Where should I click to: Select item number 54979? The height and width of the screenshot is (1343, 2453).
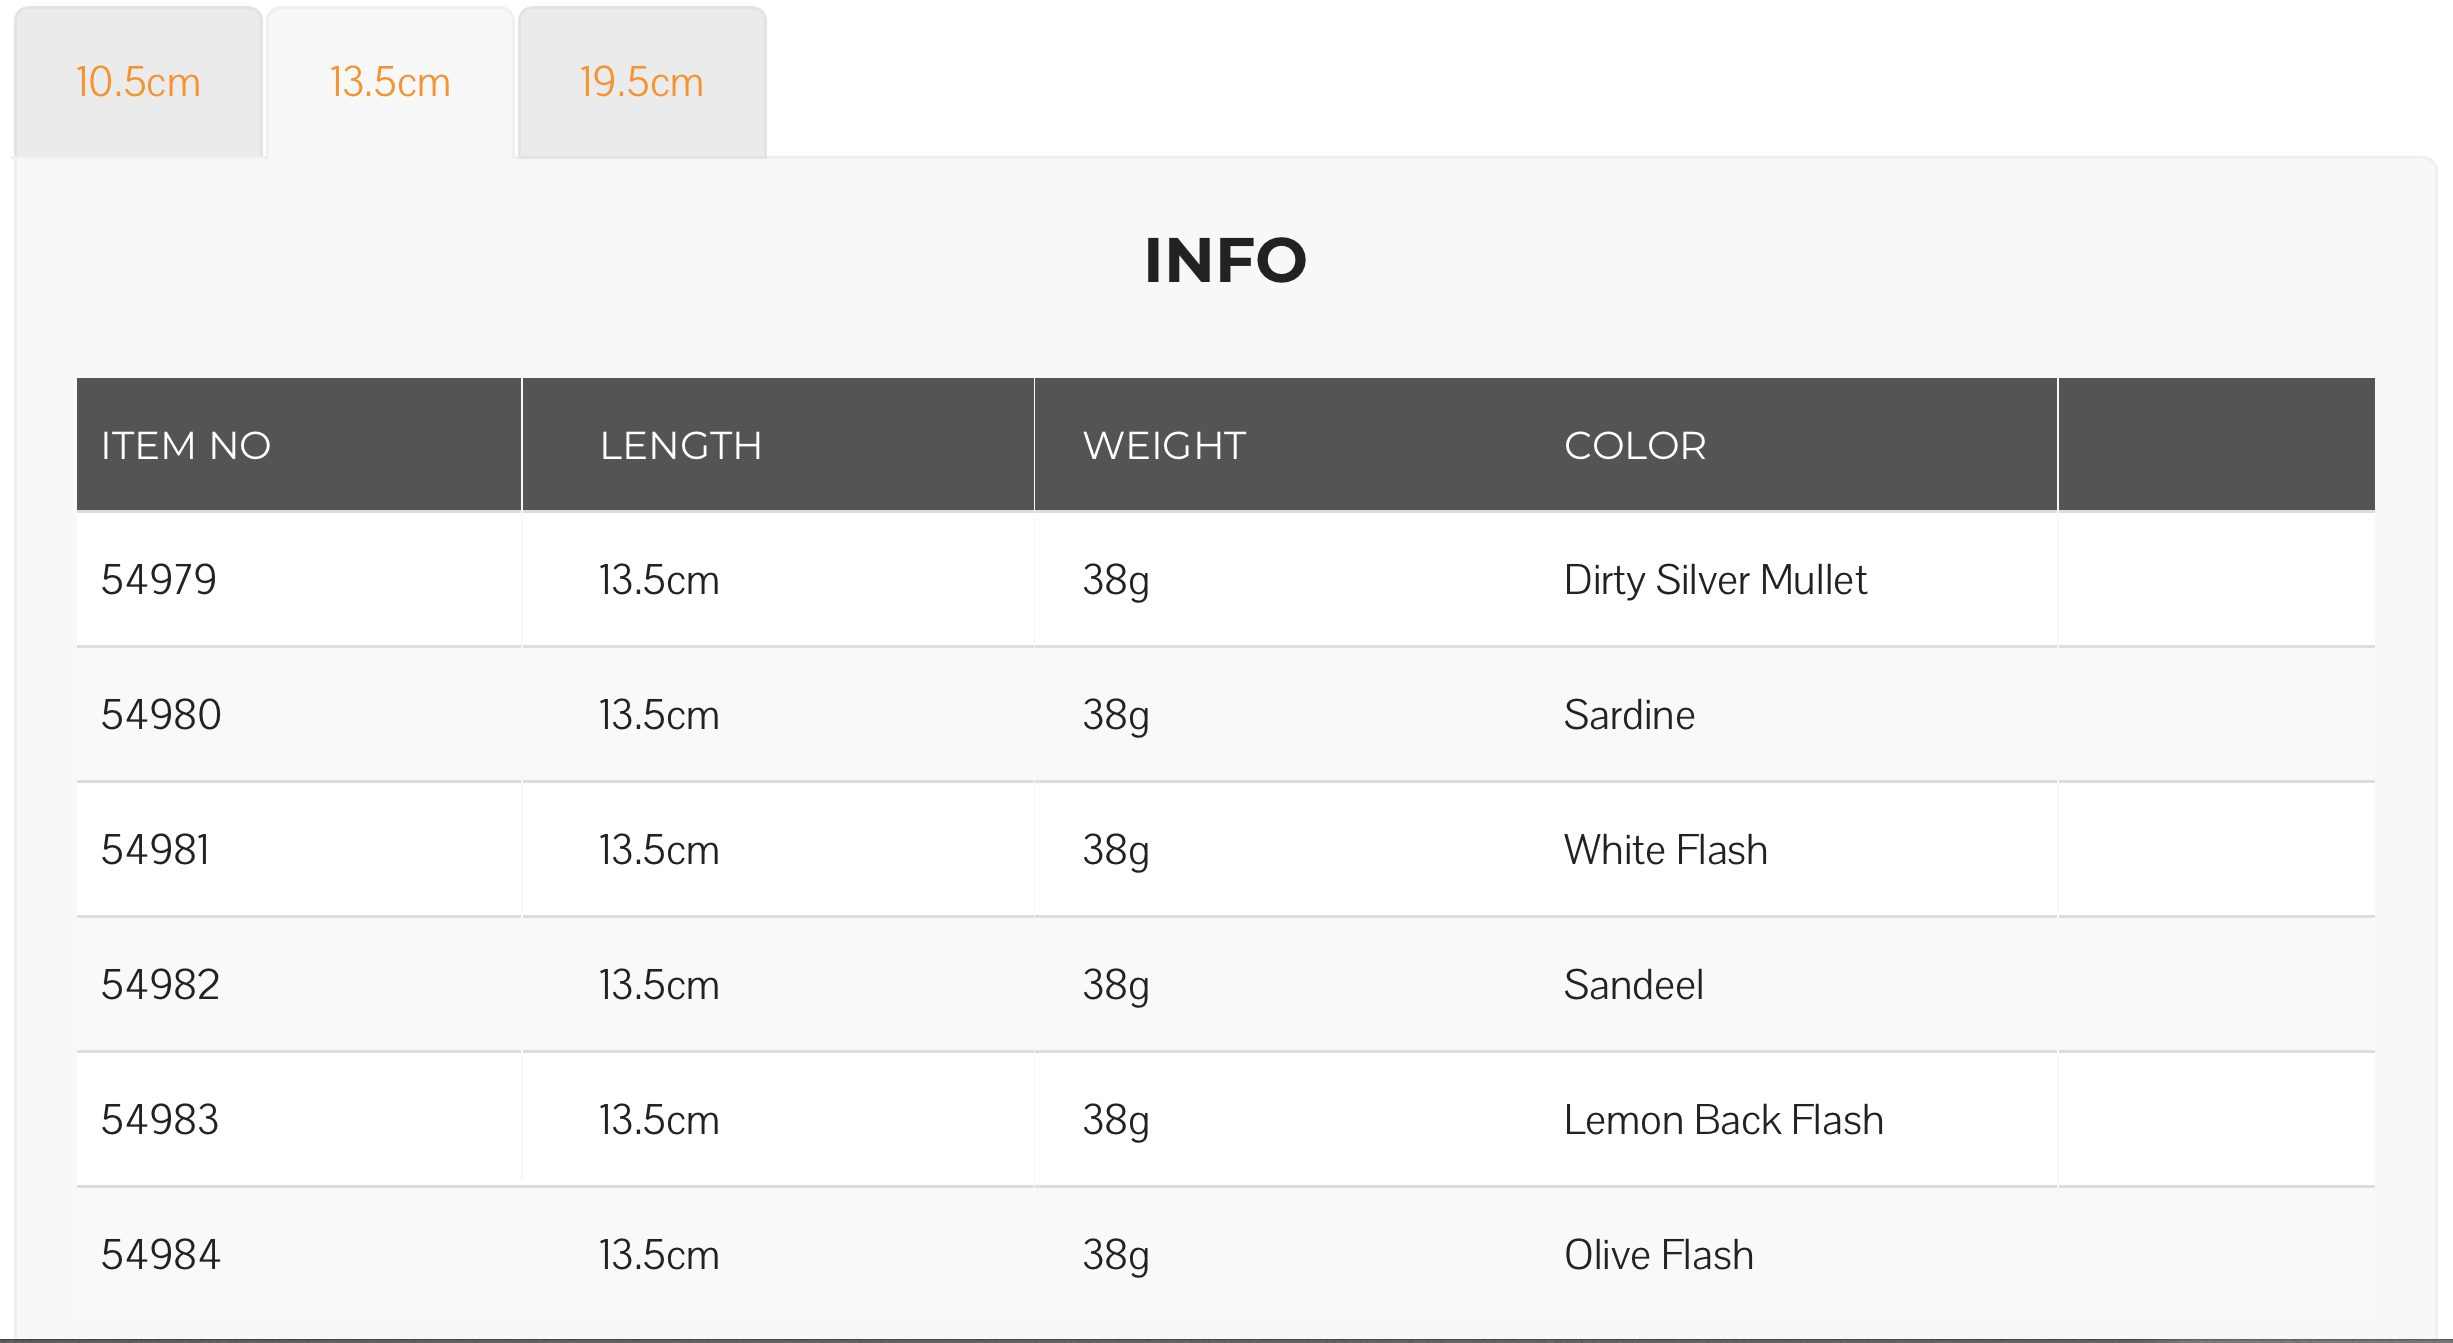[x=159, y=580]
